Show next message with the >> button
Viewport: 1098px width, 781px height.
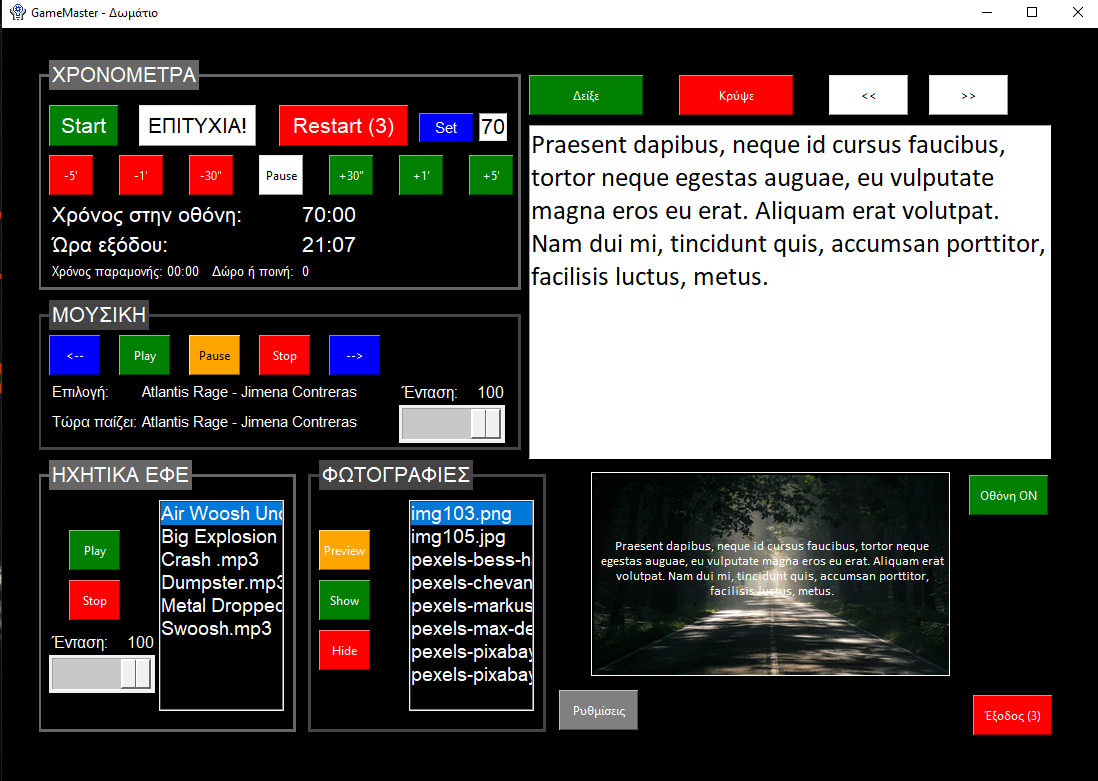(x=968, y=96)
